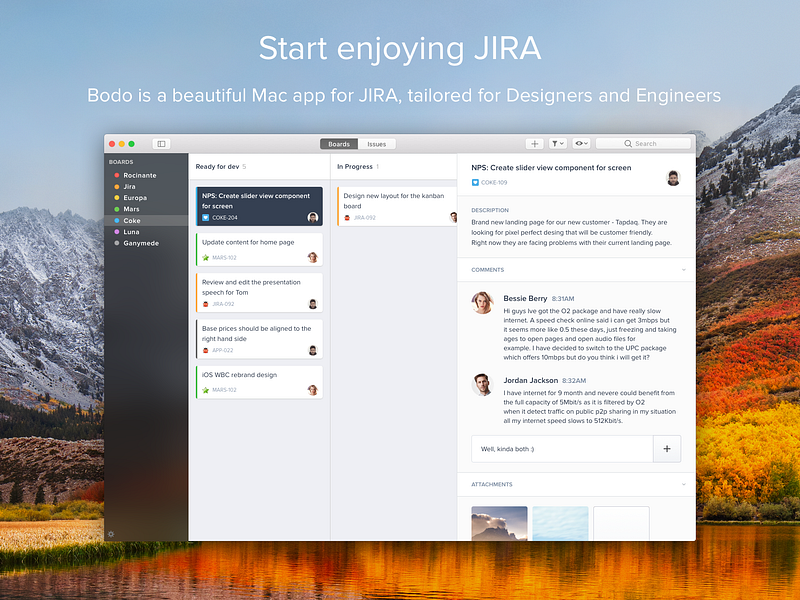800x600 pixels.
Task: Click the add issue plus toolbar button
Action: [x=534, y=144]
